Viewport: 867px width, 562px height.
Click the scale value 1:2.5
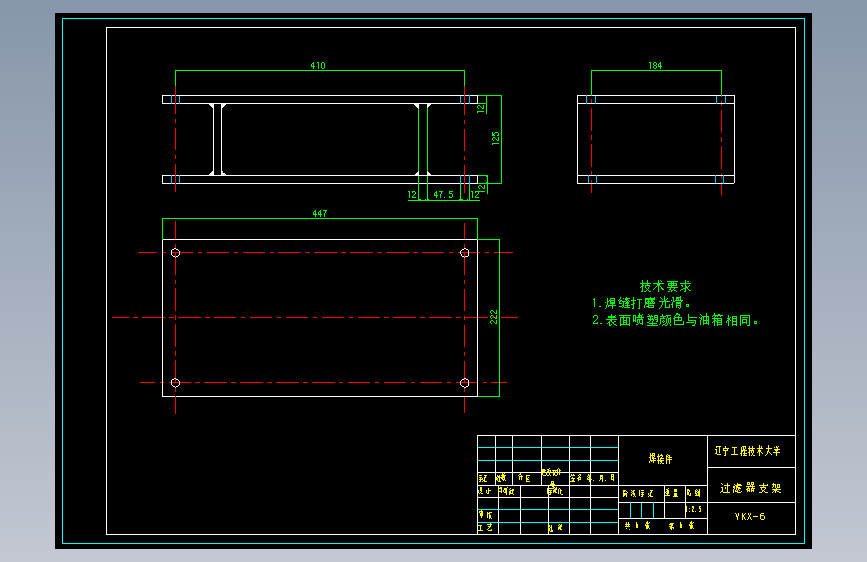pyautogui.click(x=694, y=509)
